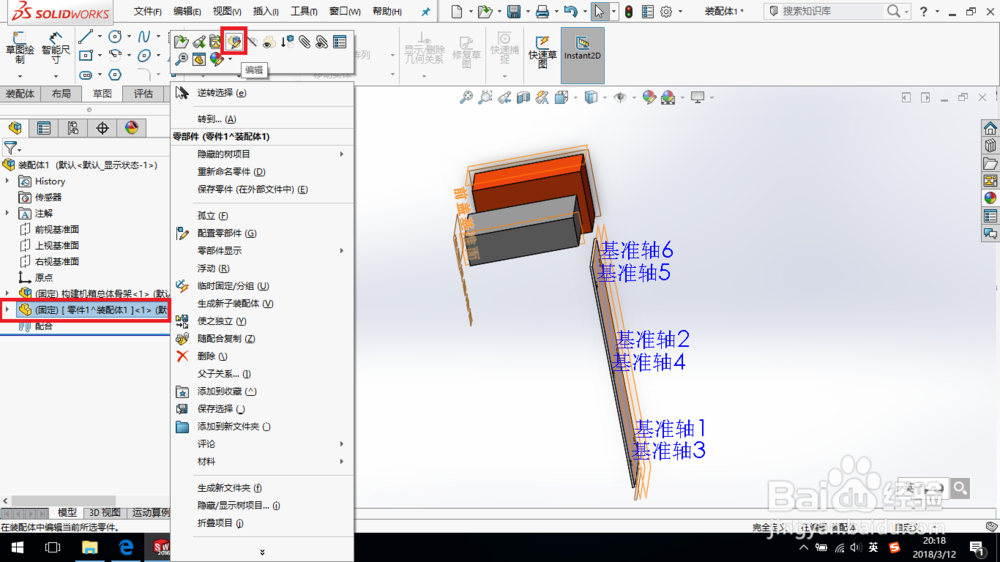Select 前视基准面 in the feature tree
This screenshot has width=1000, height=562.
tap(57, 230)
